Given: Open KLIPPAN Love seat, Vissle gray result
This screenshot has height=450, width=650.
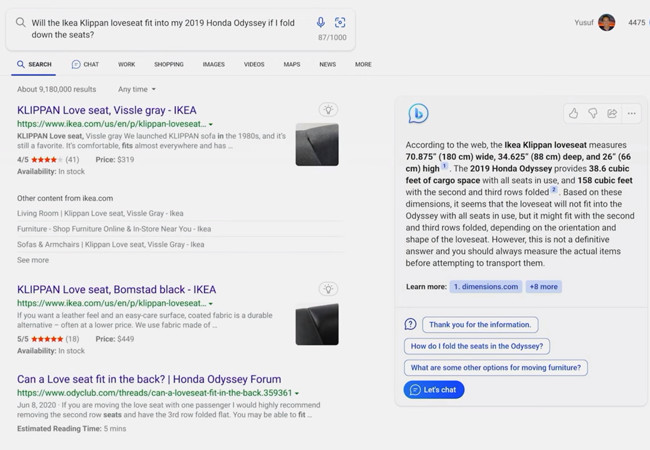Looking at the screenshot, I should (107, 110).
